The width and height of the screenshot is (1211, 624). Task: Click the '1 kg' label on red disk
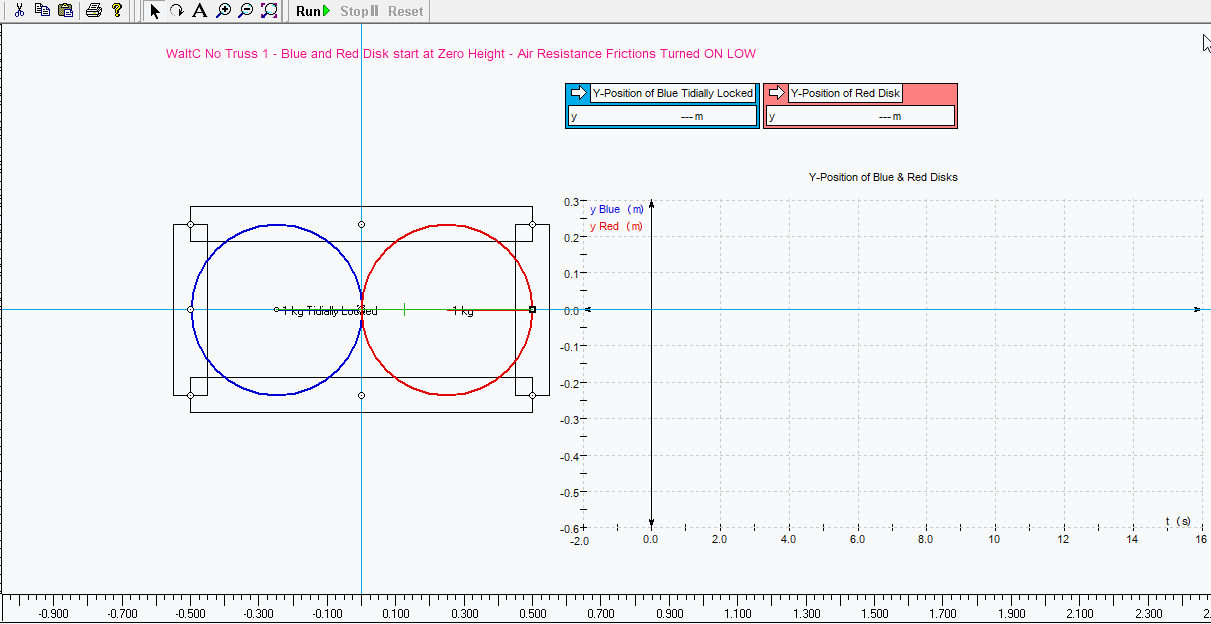click(463, 311)
